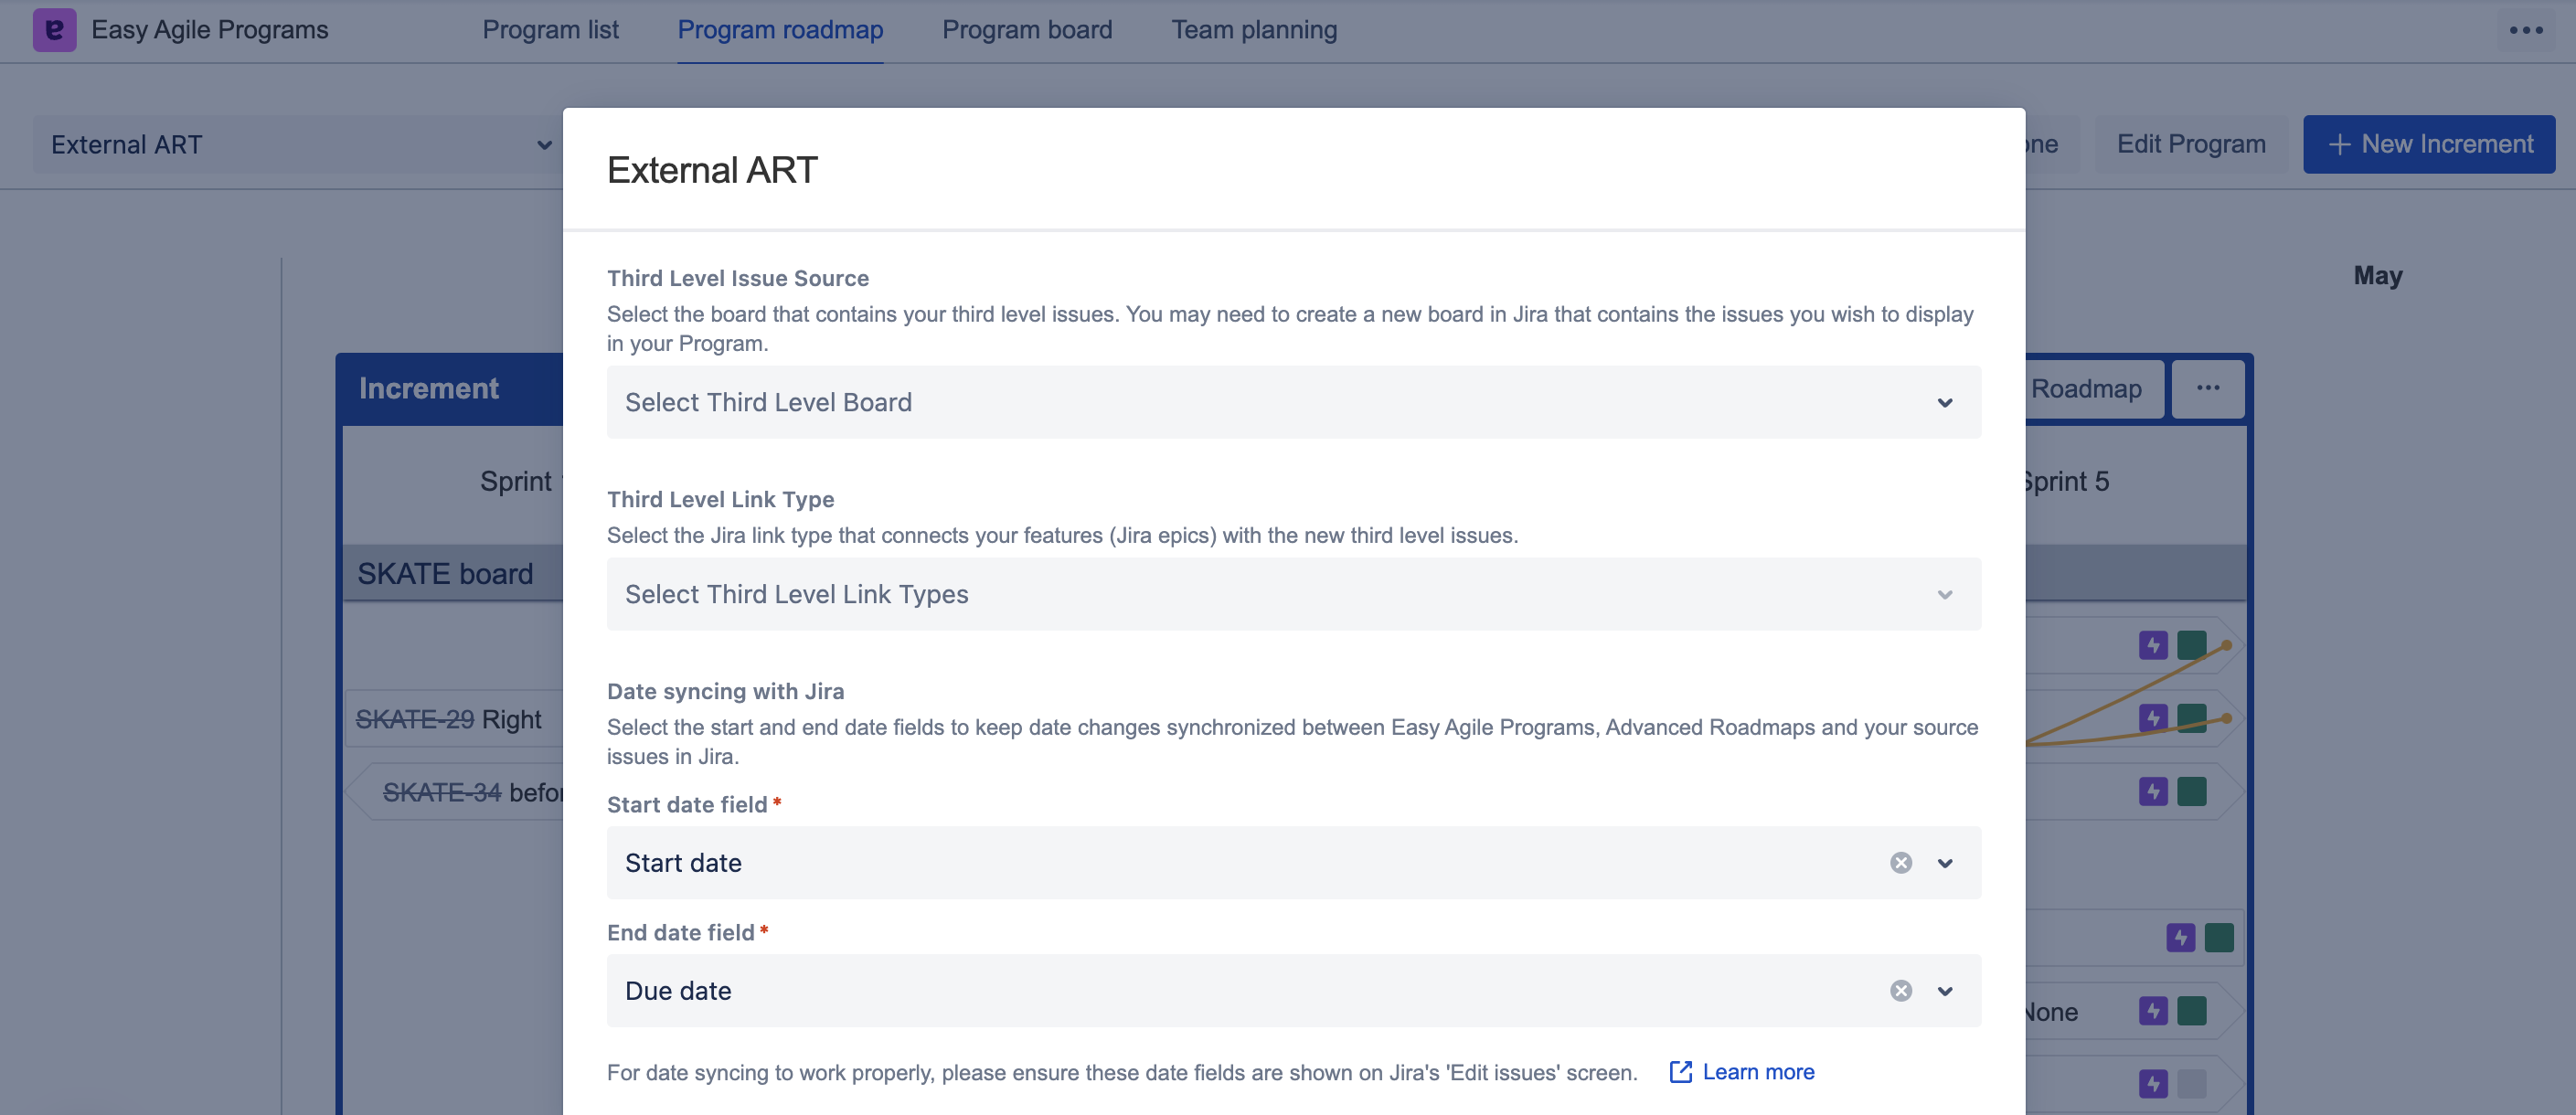2576x1115 pixels.
Task: Click the New Increment button
Action: pyautogui.click(x=2428, y=145)
